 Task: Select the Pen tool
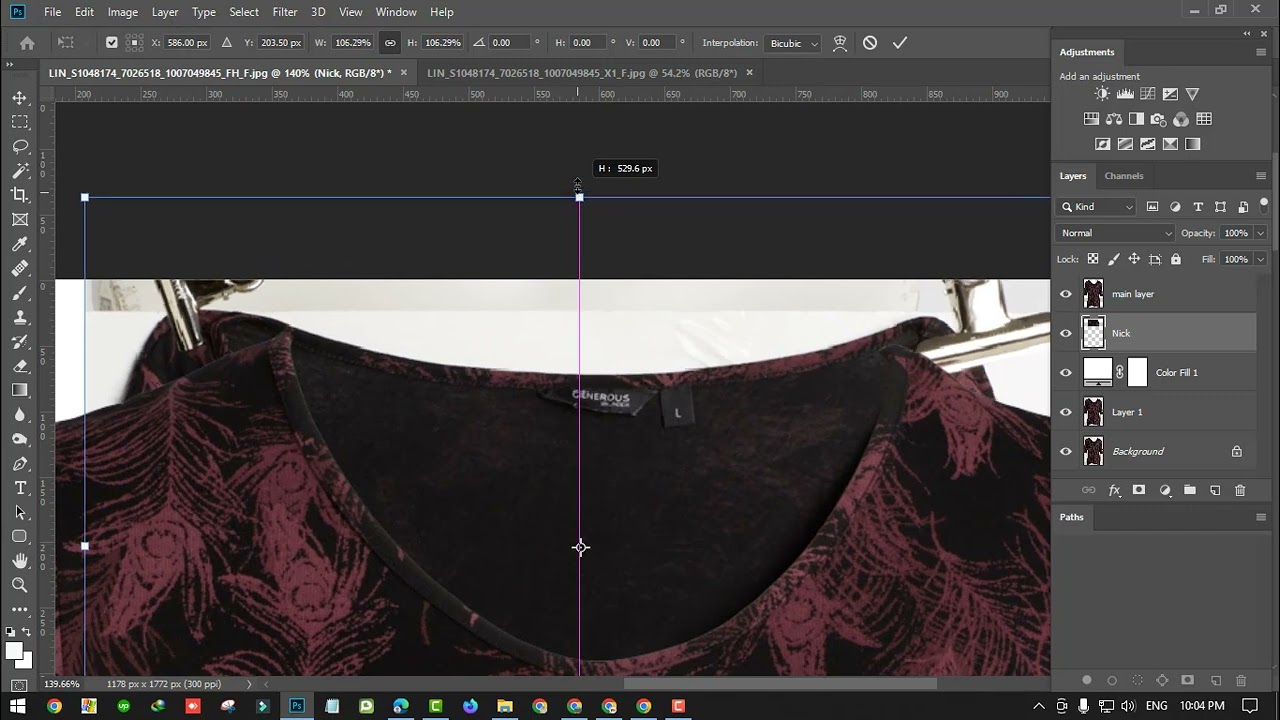coord(20,464)
